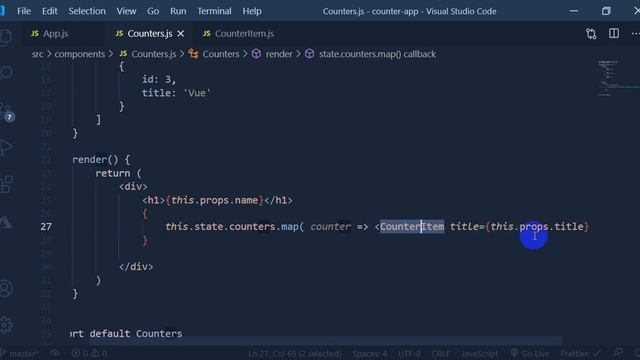Open the Run and Debug view
640x360 pixels.
pos(6,147)
